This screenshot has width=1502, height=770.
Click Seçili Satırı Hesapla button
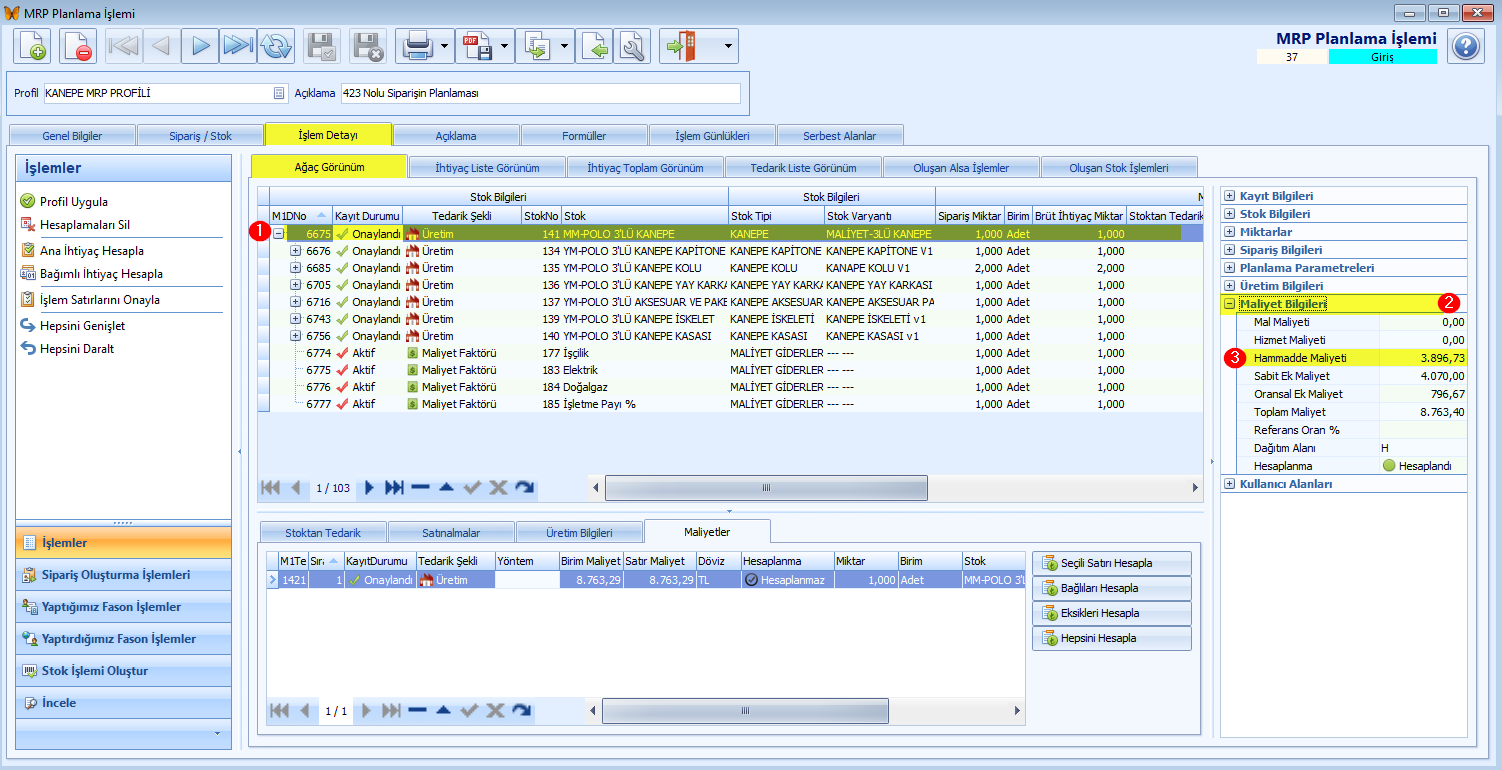1112,563
